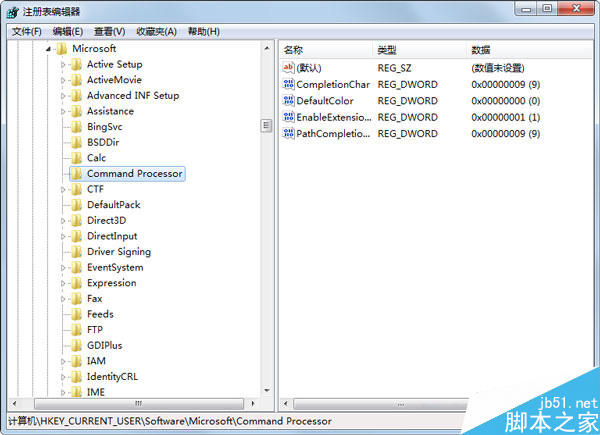Click the tree pane scroll down arrow
Screen dimensions: 600x435
[267, 391]
